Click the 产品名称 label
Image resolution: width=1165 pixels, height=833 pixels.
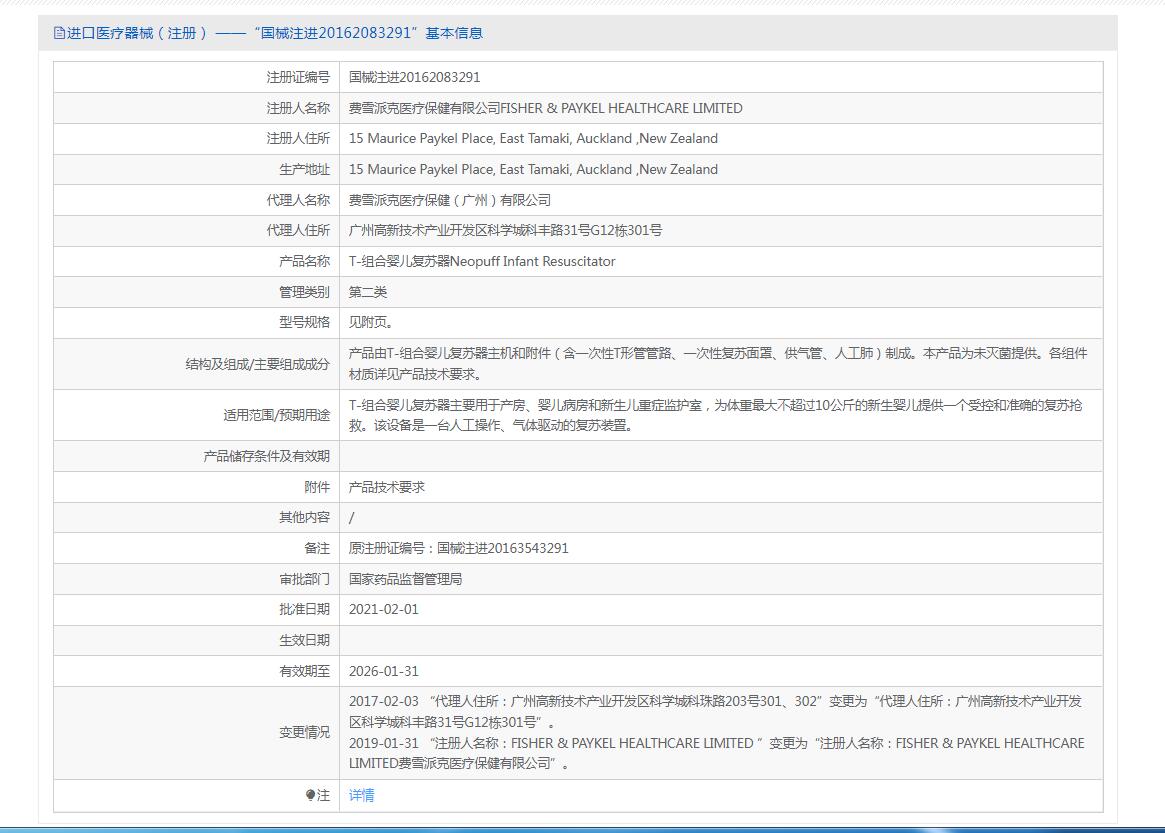304,262
